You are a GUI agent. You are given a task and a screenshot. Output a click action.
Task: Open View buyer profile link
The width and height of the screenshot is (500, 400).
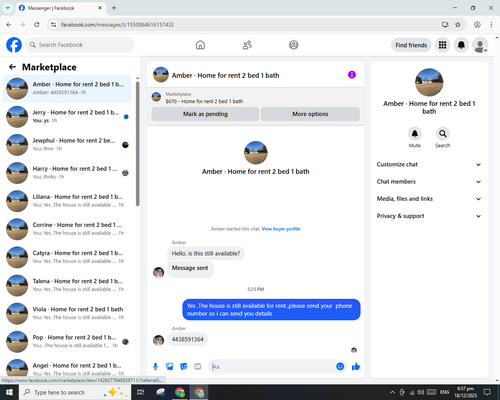tap(281, 229)
